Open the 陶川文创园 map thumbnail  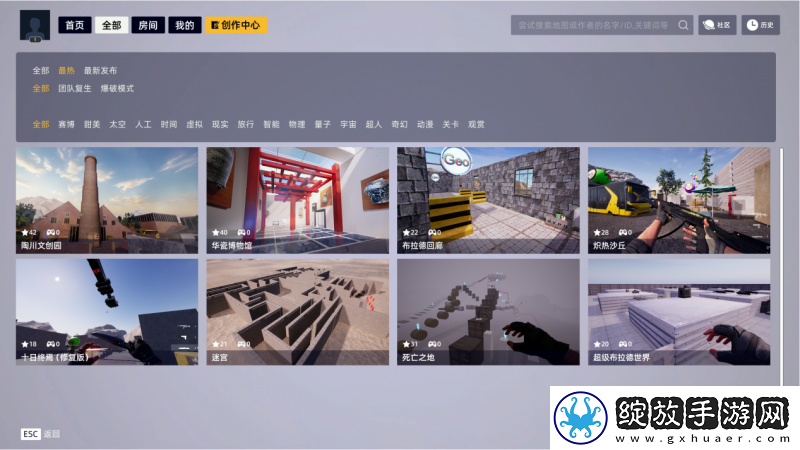coord(107,200)
